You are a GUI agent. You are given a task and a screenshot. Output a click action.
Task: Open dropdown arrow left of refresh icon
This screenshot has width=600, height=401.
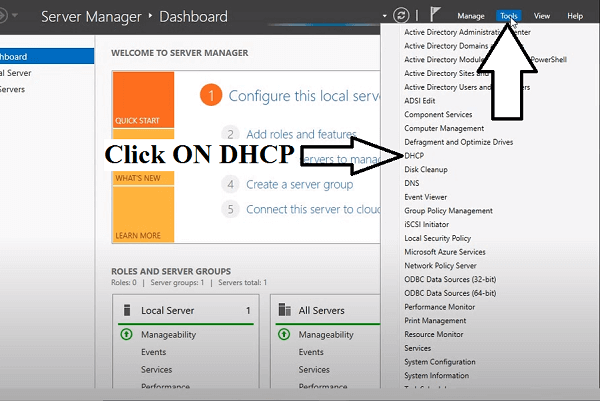coord(385,16)
